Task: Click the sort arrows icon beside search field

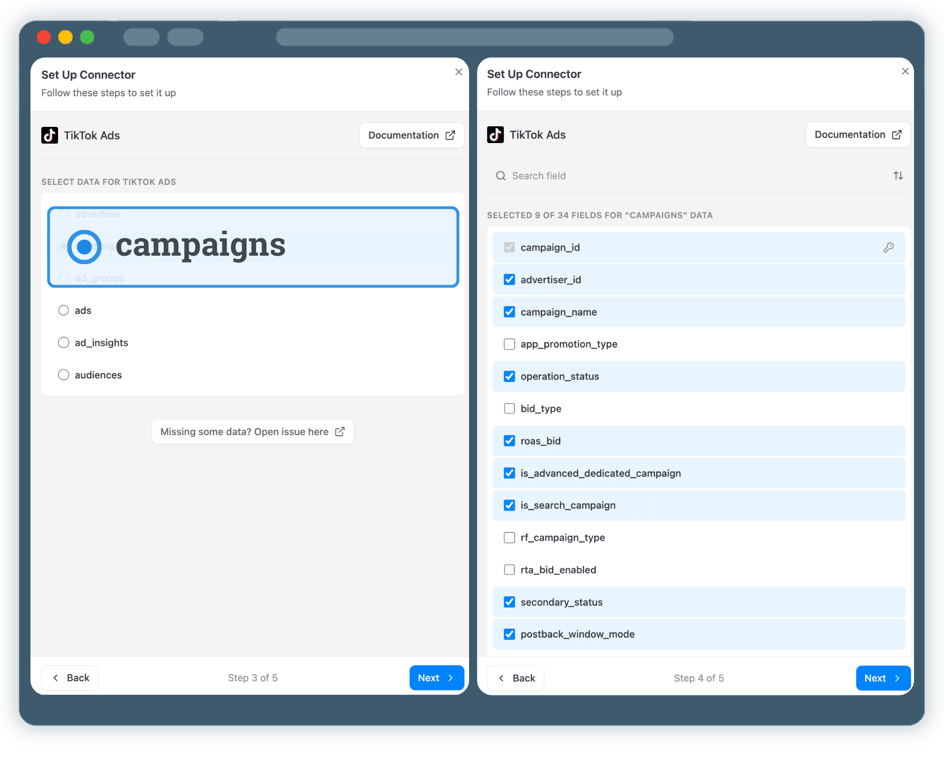Action: [x=898, y=176]
